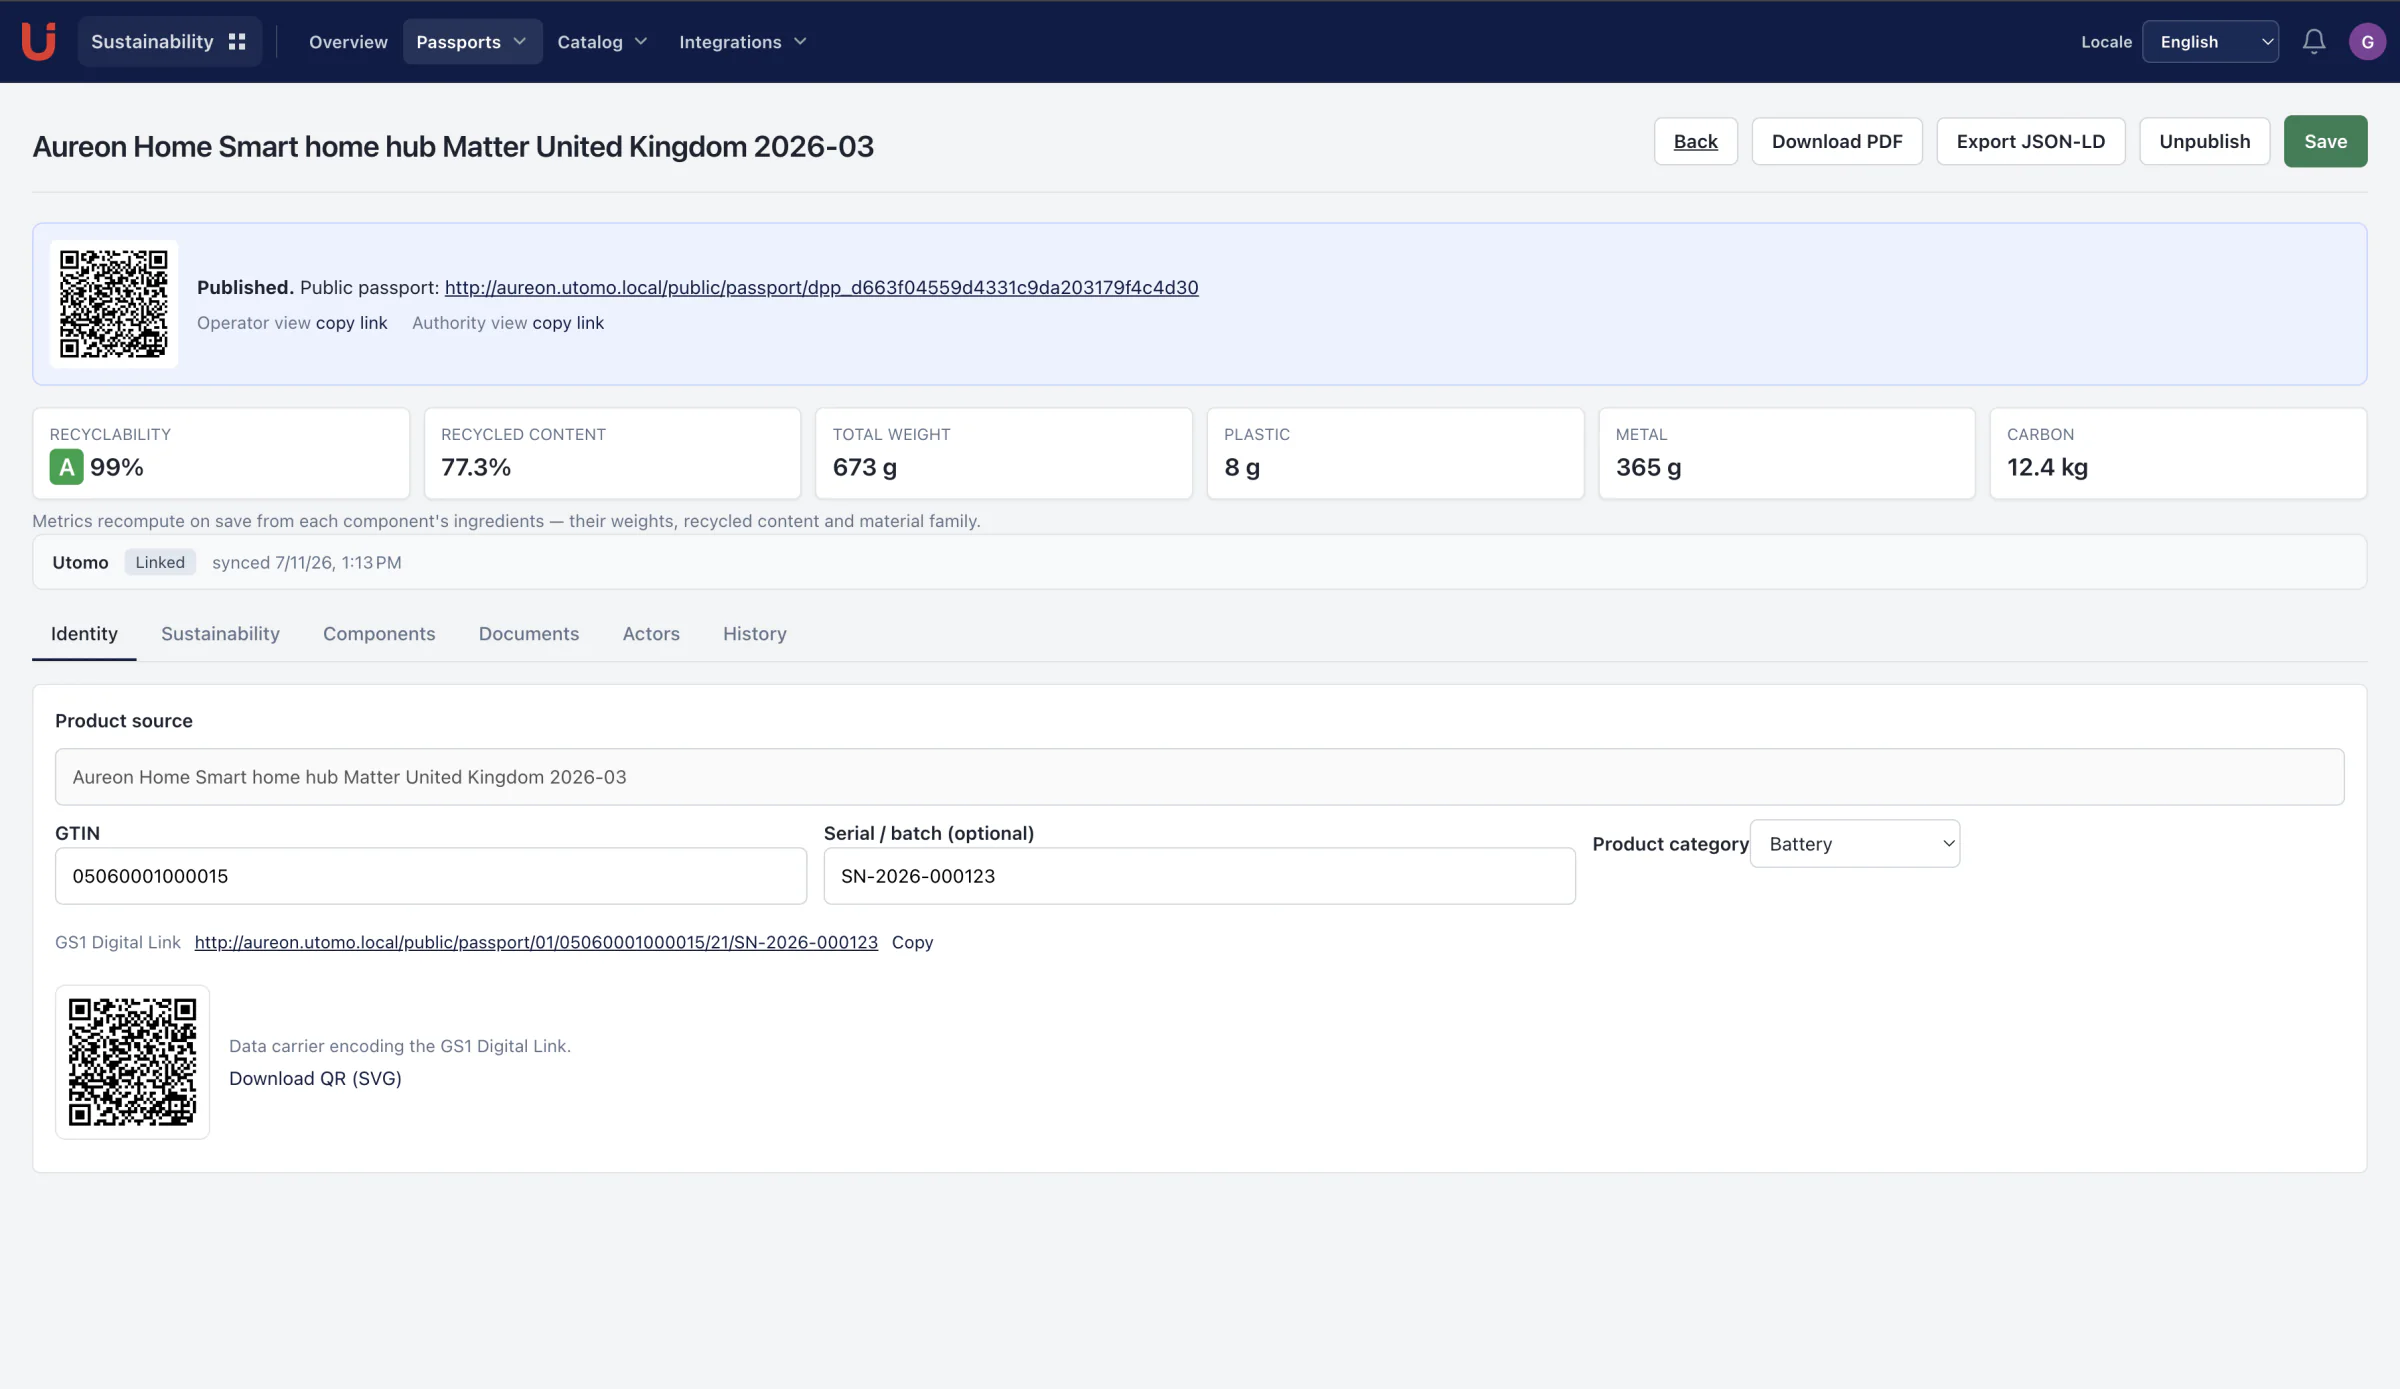
Task: Click Copy next to GS1 Digital Link
Action: point(912,942)
